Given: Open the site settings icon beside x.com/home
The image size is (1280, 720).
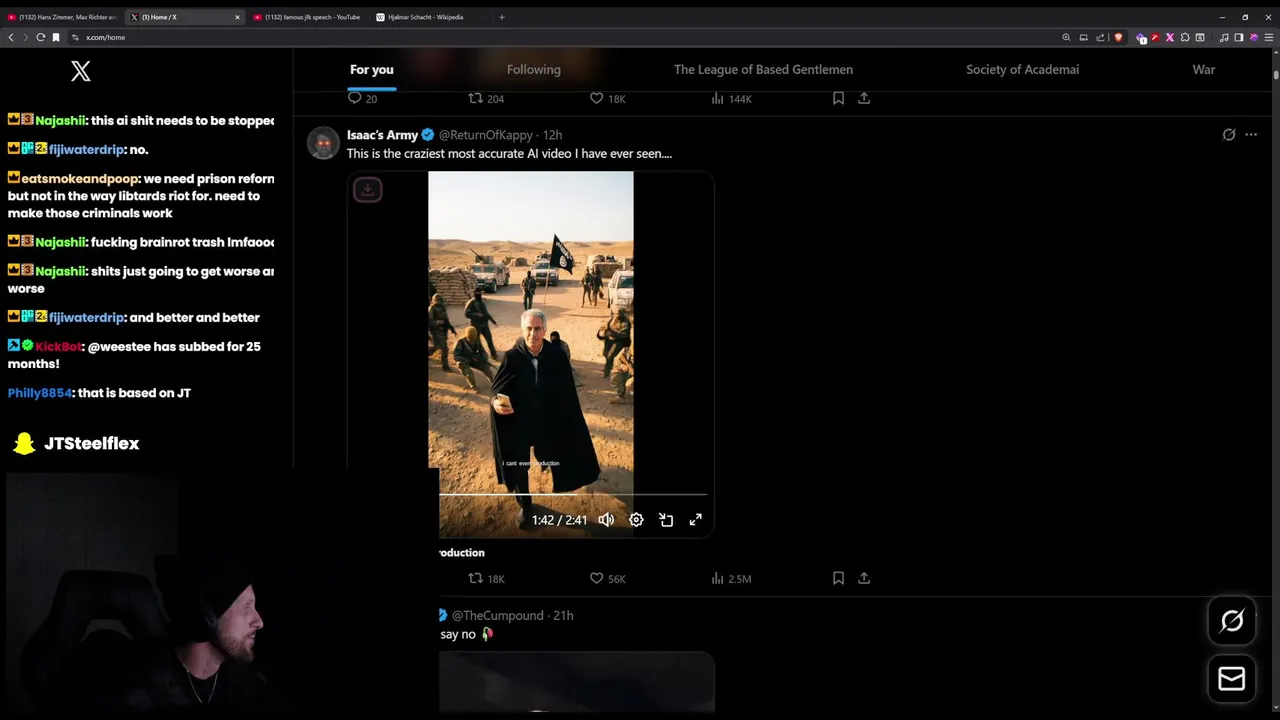Looking at the screenshot, I should click(x=75, y=37).
